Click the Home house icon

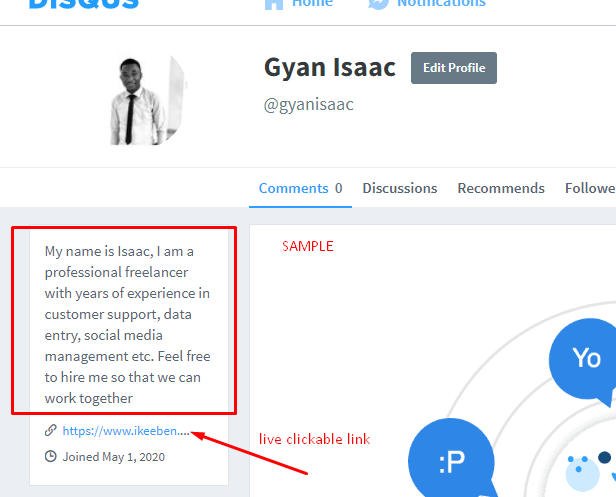(x=274, y=4)
